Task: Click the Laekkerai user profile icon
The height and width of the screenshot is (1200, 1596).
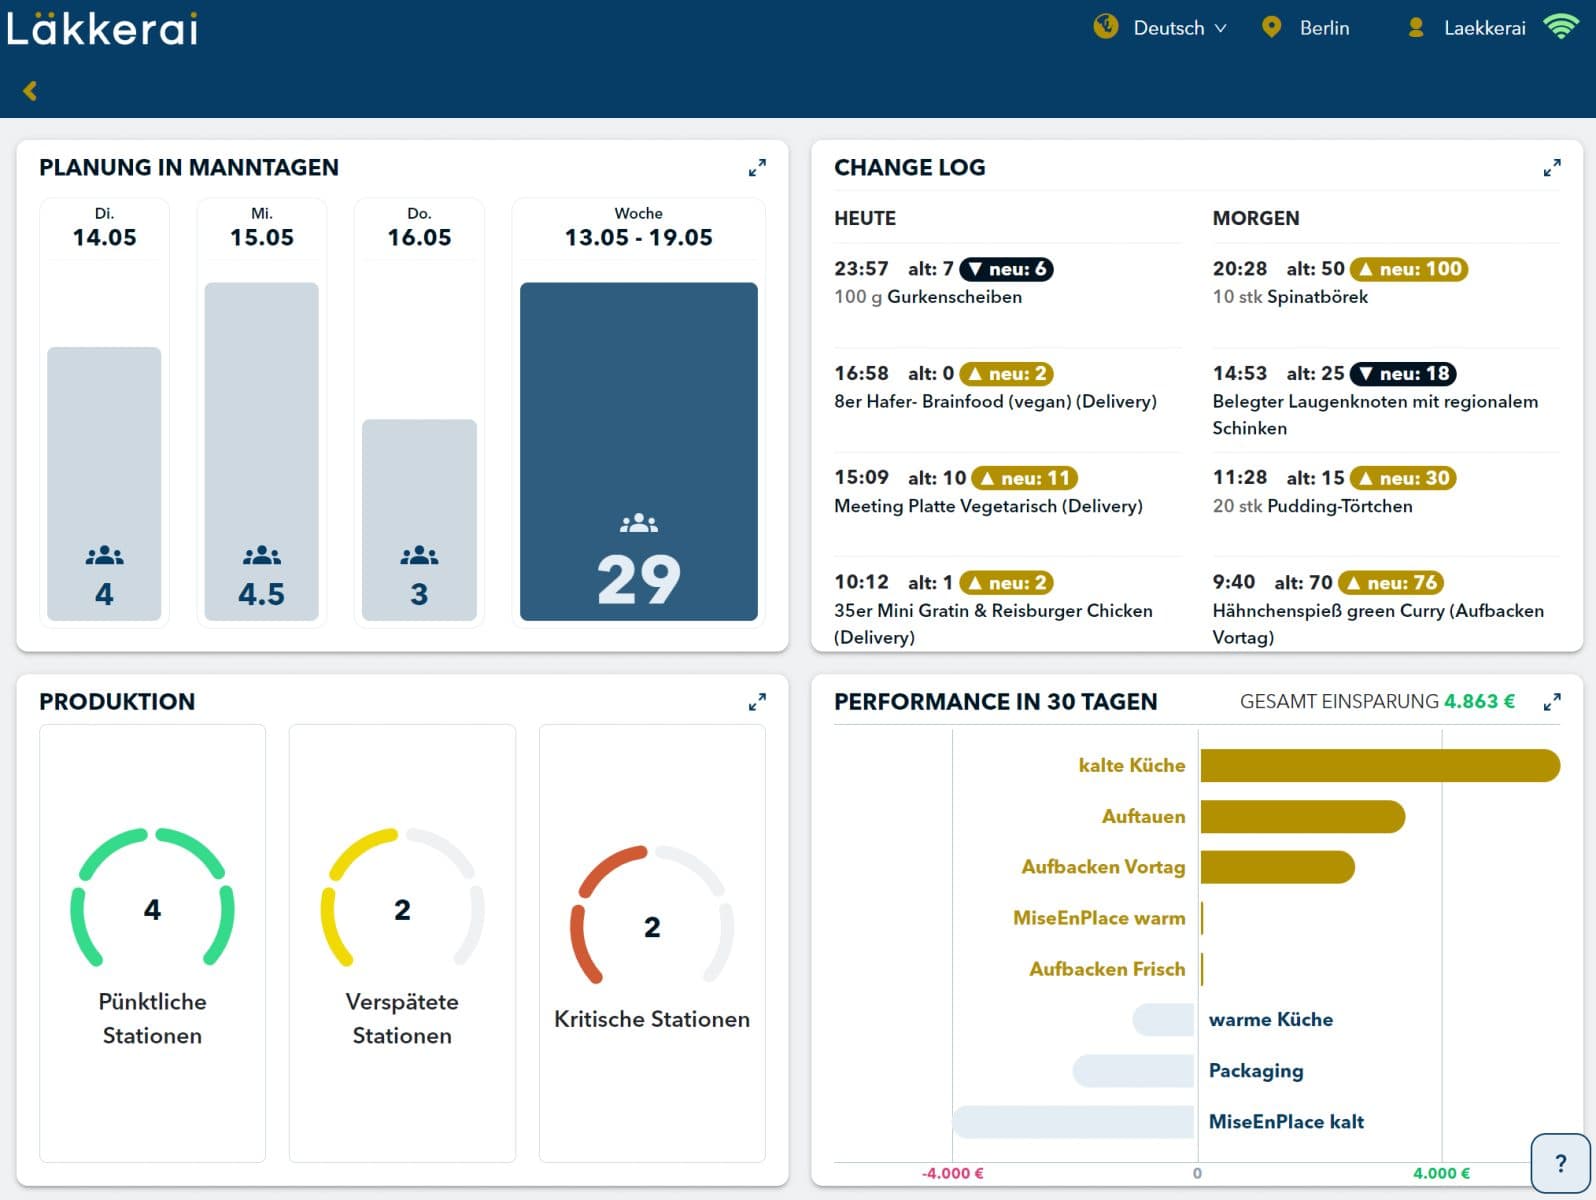Action: pyautogui.click(x=1416, y=28)
